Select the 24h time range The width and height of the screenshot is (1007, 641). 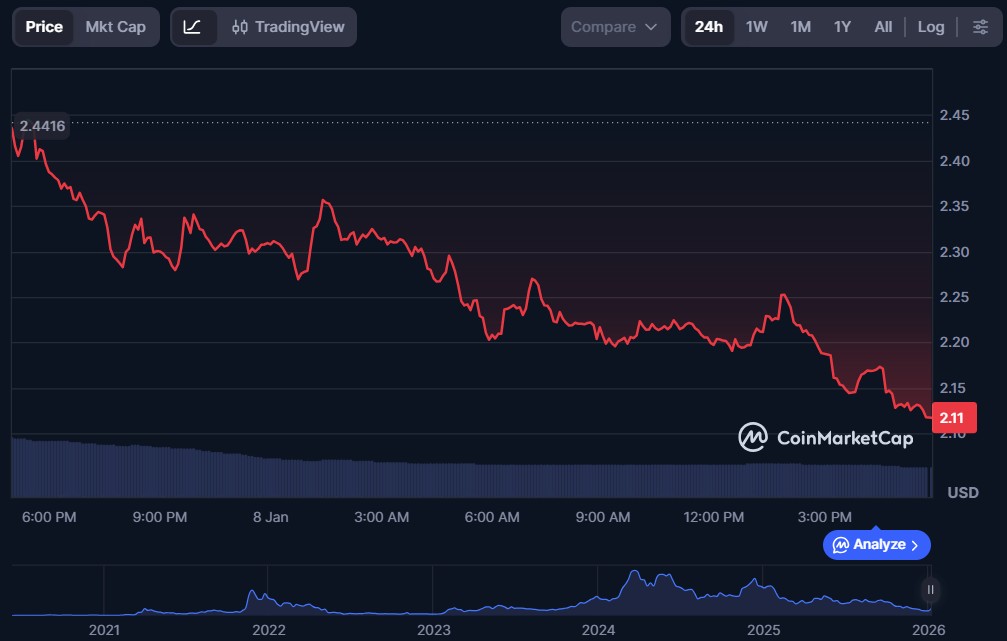click(x=708, y=27)
